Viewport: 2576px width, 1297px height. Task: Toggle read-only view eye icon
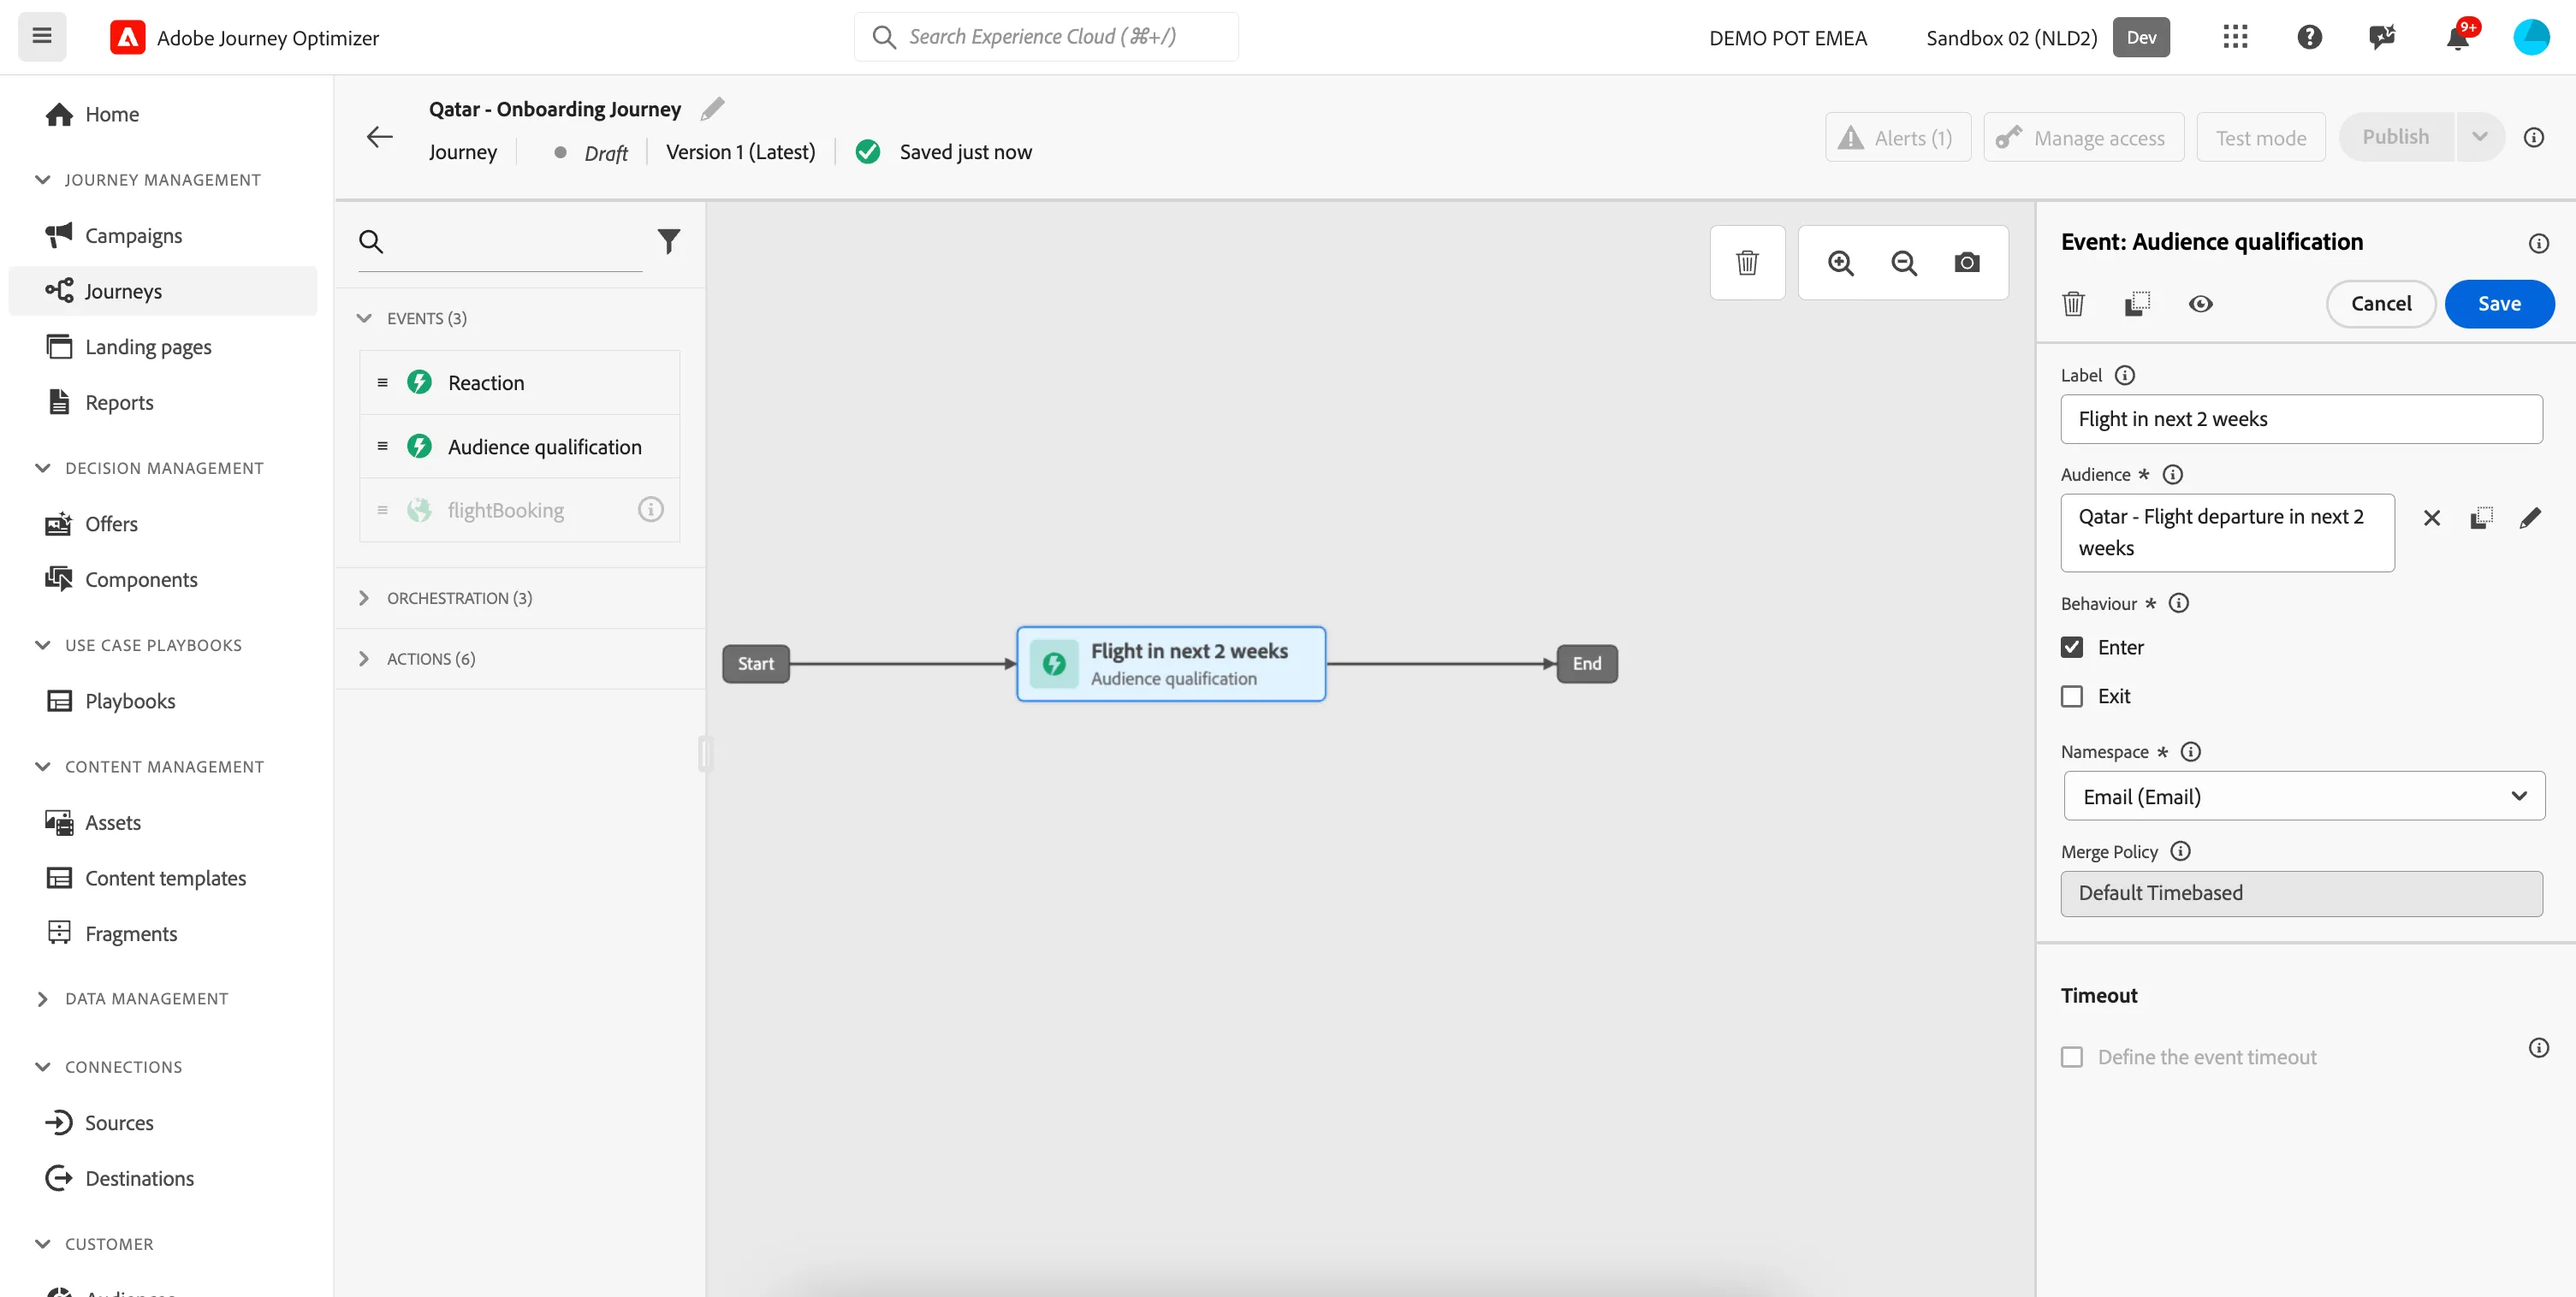click(x=2200, y=303)
